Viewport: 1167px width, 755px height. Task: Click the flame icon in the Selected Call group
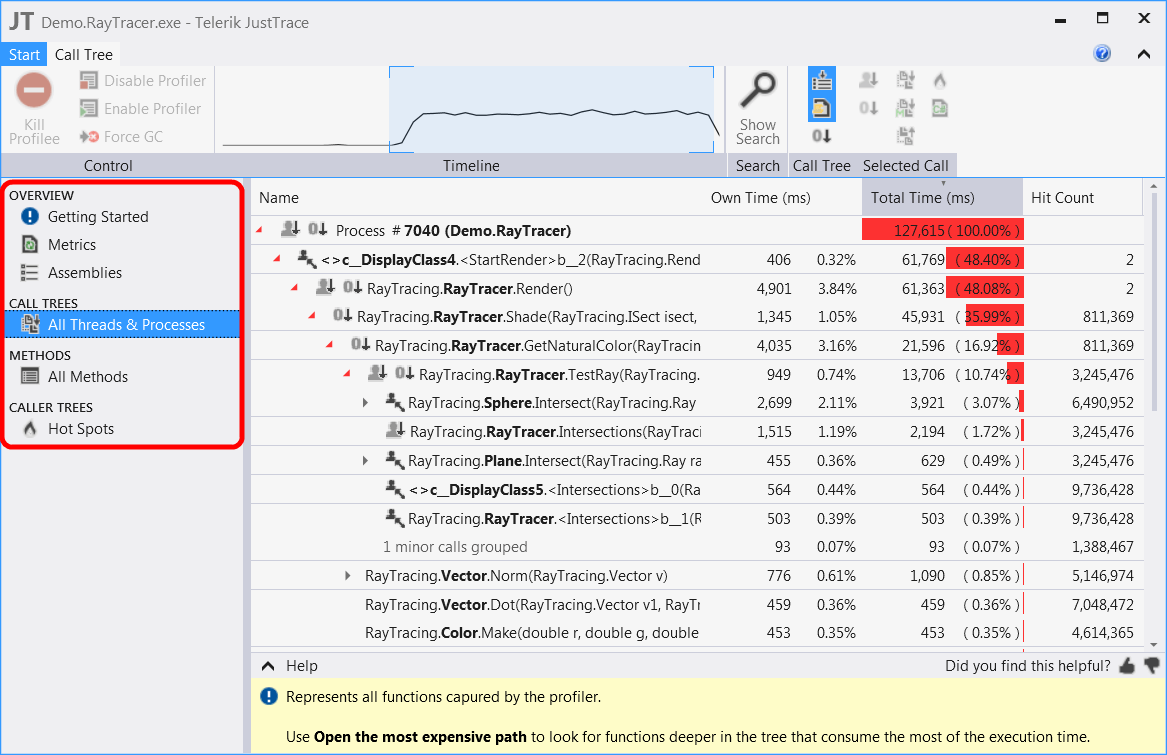940,80
